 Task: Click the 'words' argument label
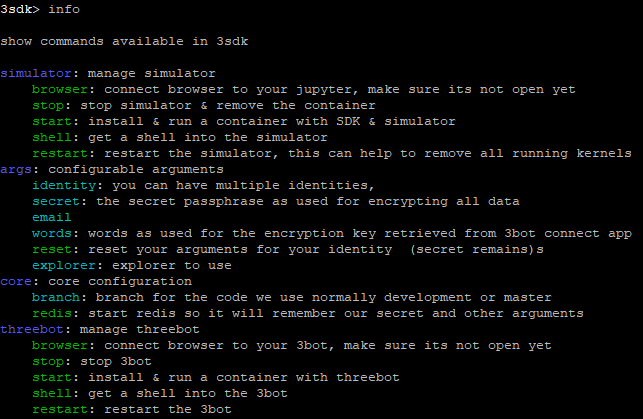[x=52, y=233]
